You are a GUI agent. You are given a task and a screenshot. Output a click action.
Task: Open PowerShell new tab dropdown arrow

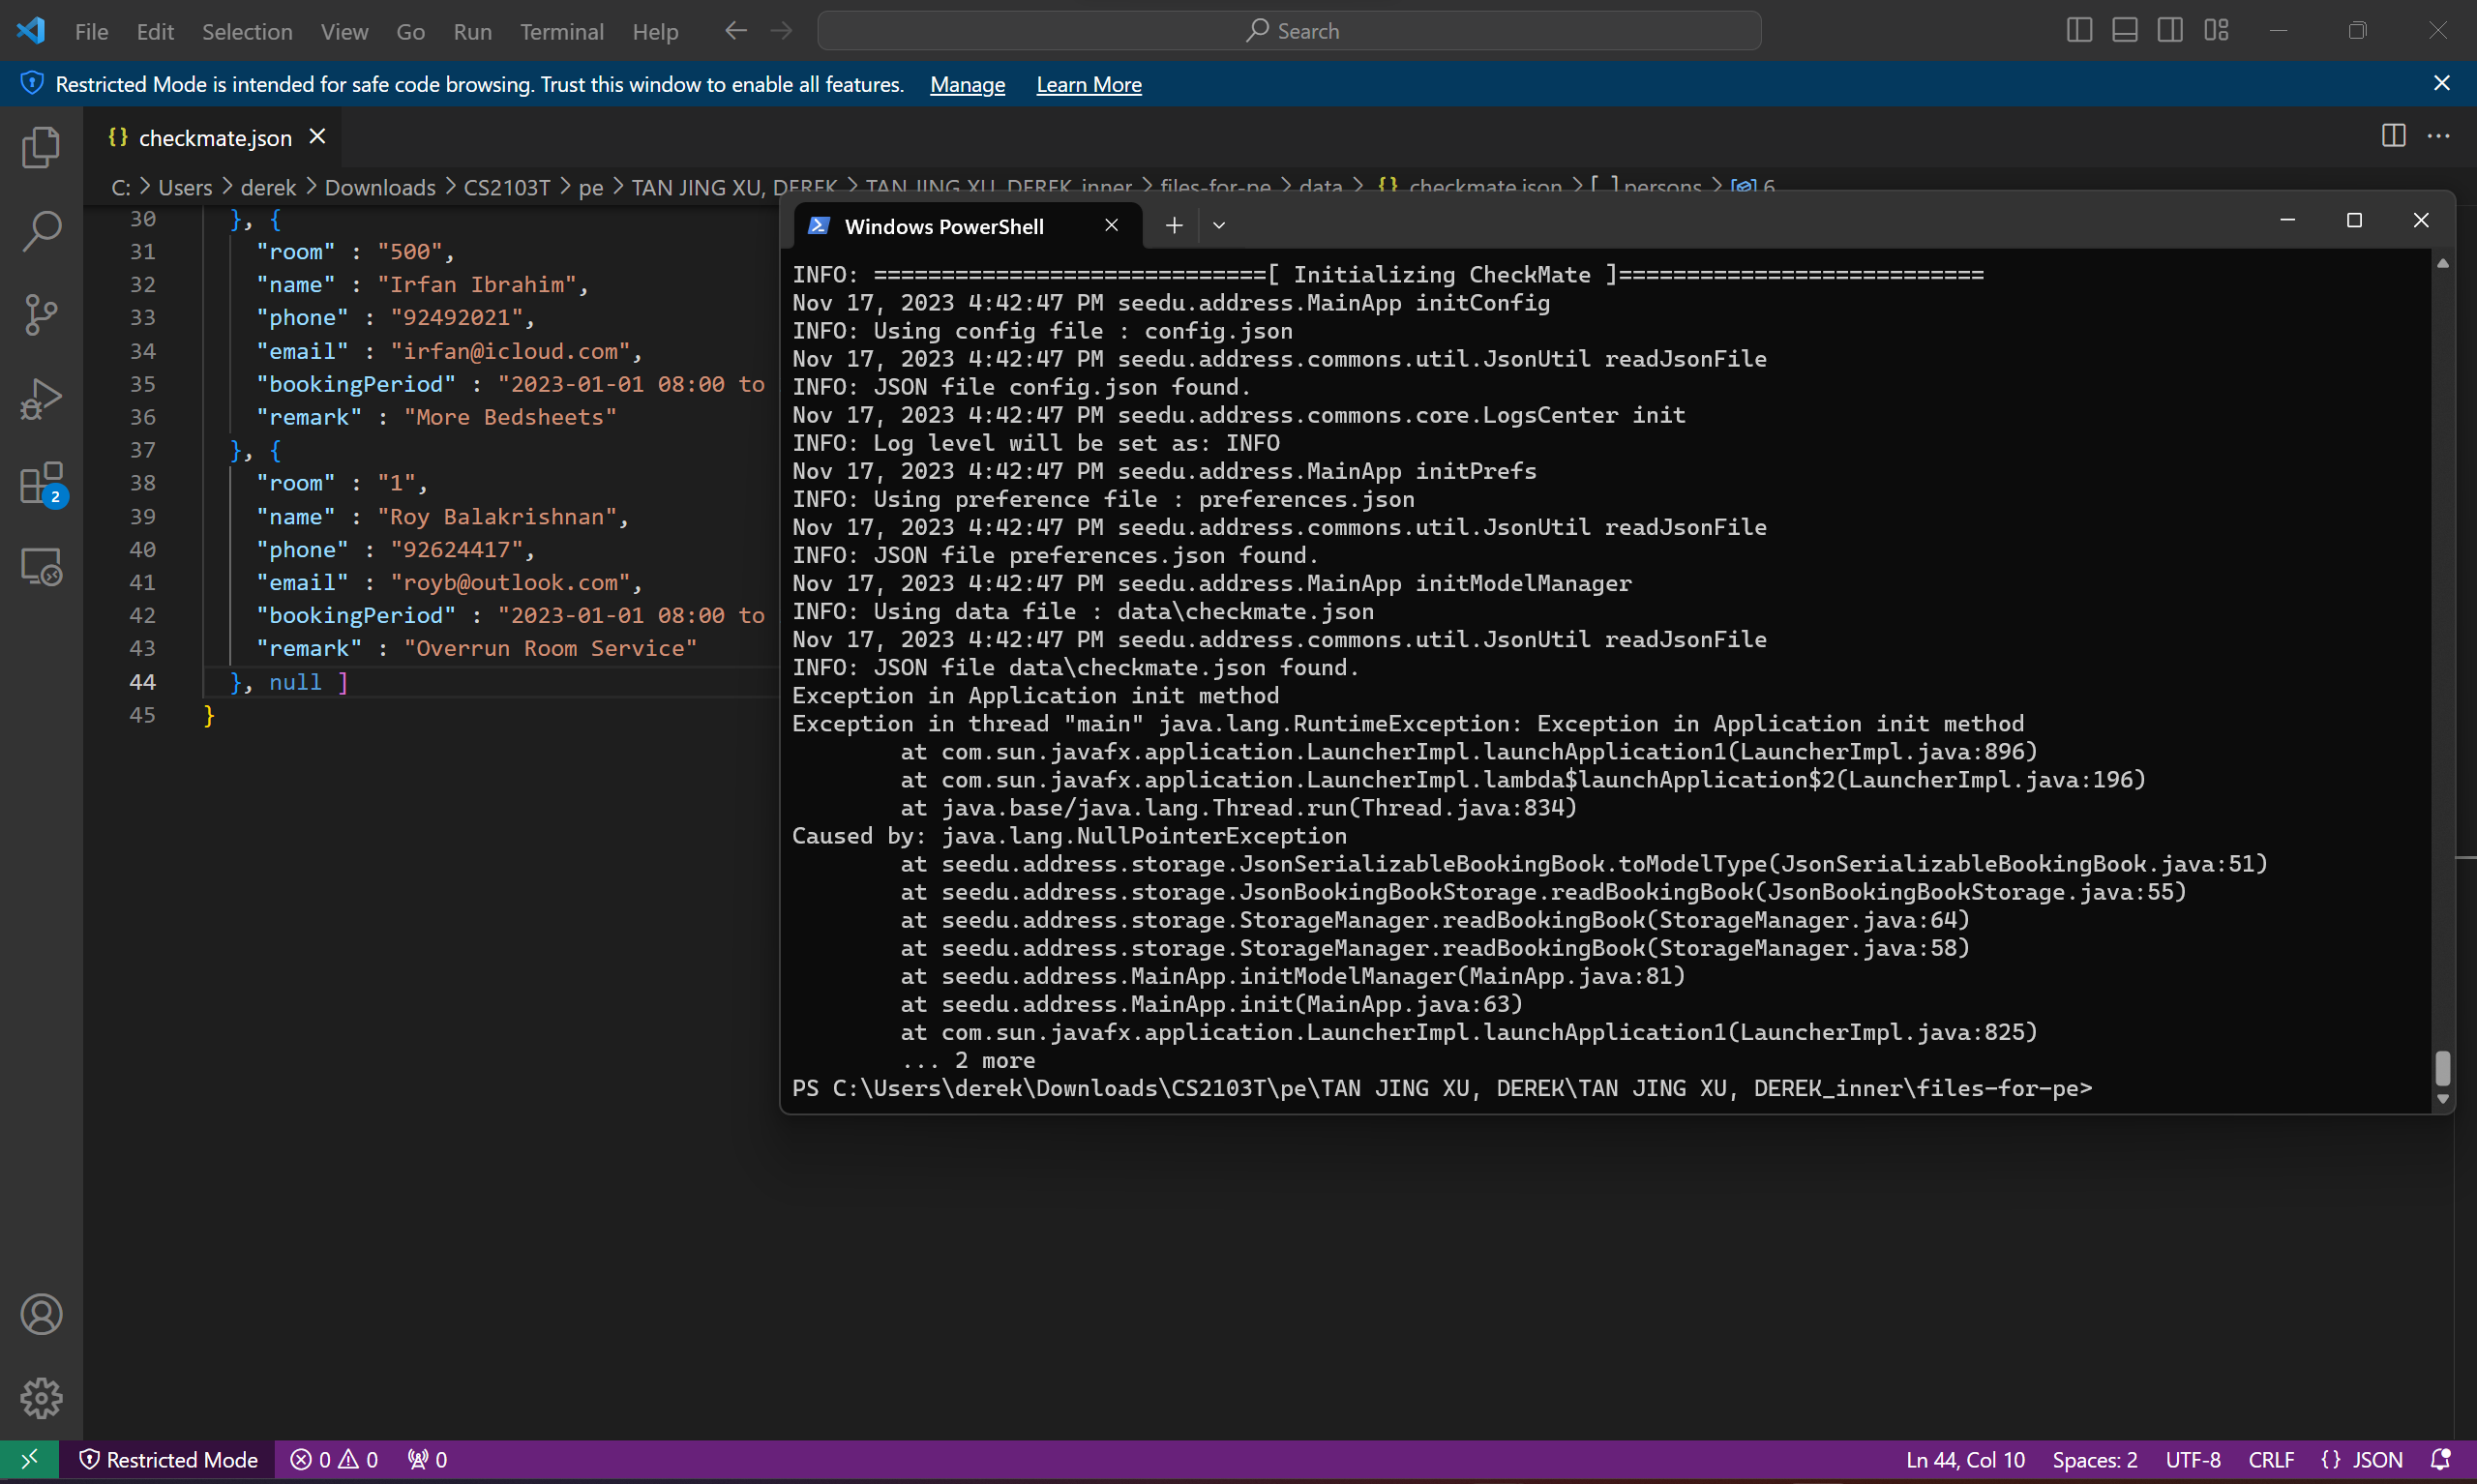coord(1219,226)
